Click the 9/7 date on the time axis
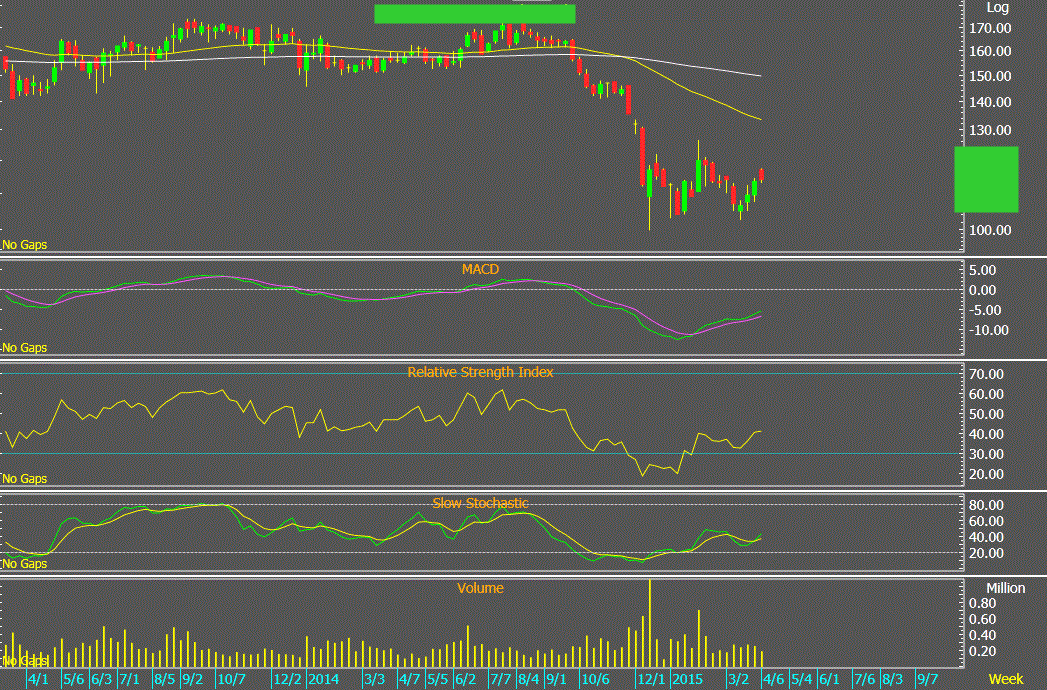1047x690 pixels. click(927, 679)
